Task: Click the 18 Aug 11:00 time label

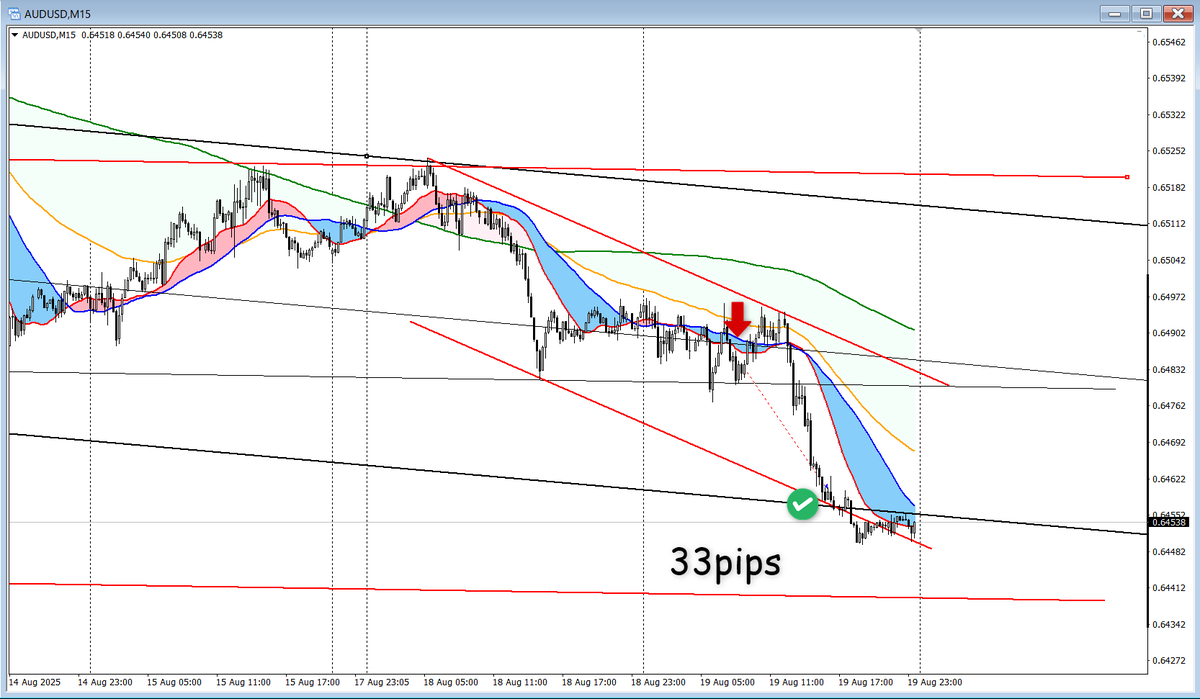Action: [520, 681]
